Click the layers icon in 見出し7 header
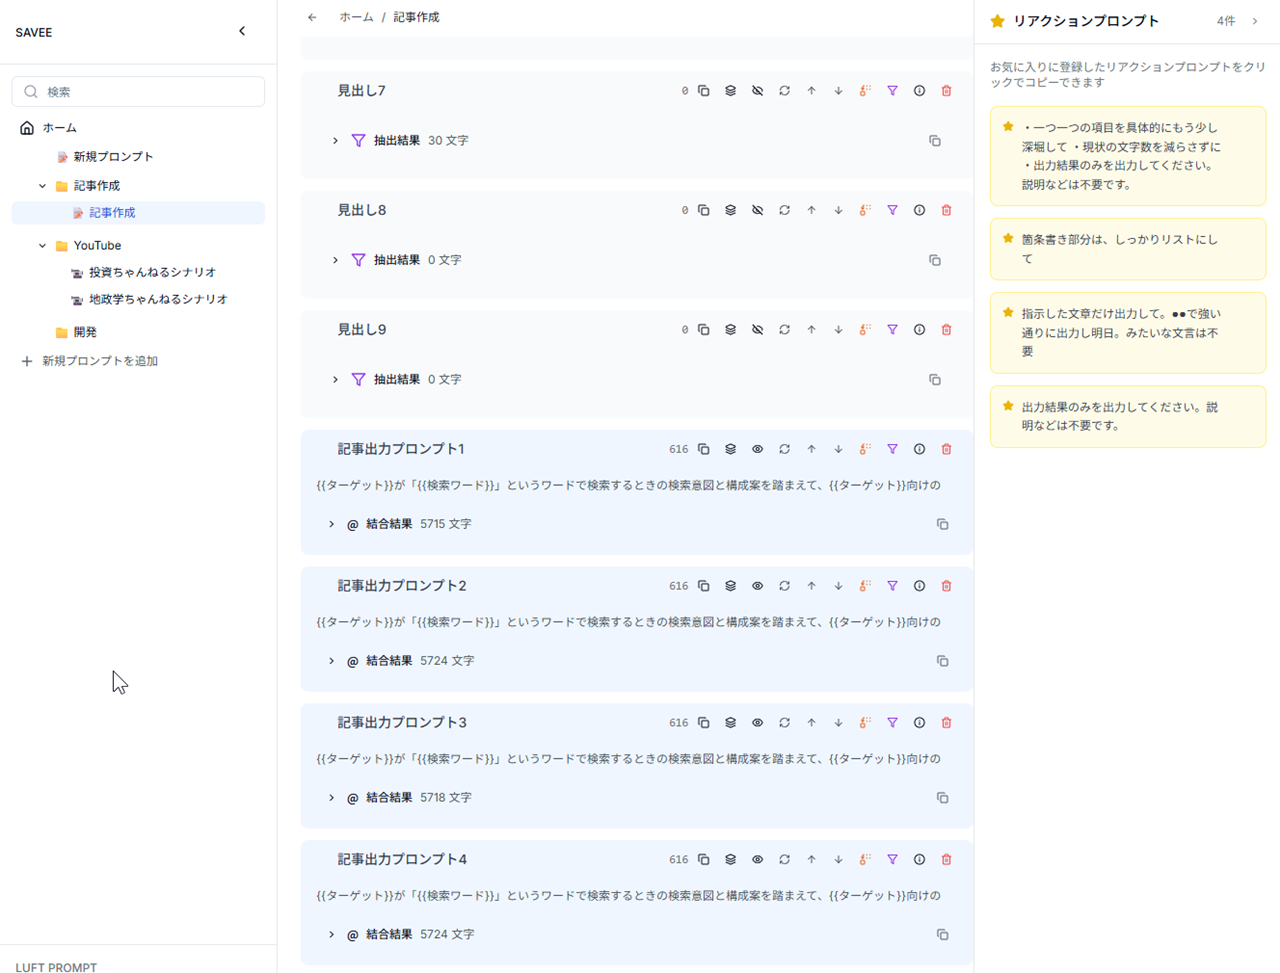Image resolution: width=1280 pixels, height=973 pixels. (731, 91)
